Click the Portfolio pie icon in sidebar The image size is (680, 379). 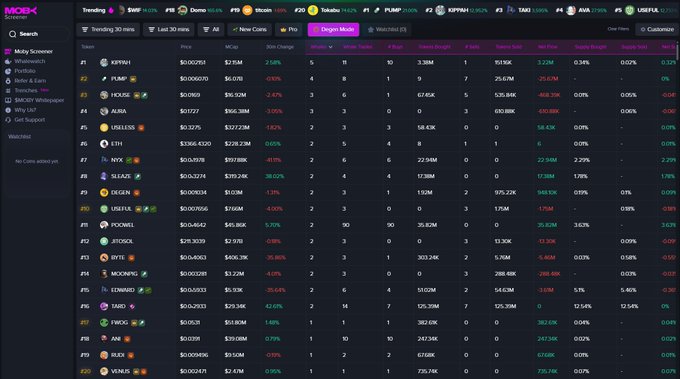(8, 71)
